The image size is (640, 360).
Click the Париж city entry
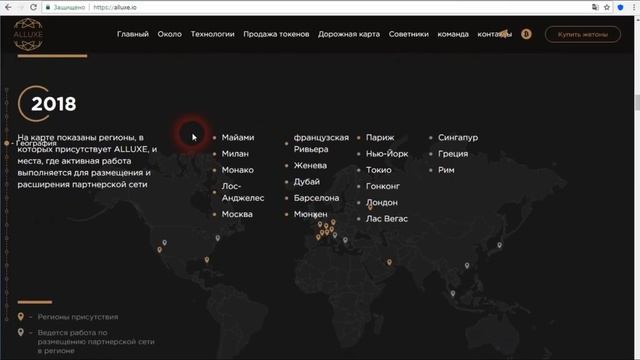pyautogui.click(x=380, y=138)
